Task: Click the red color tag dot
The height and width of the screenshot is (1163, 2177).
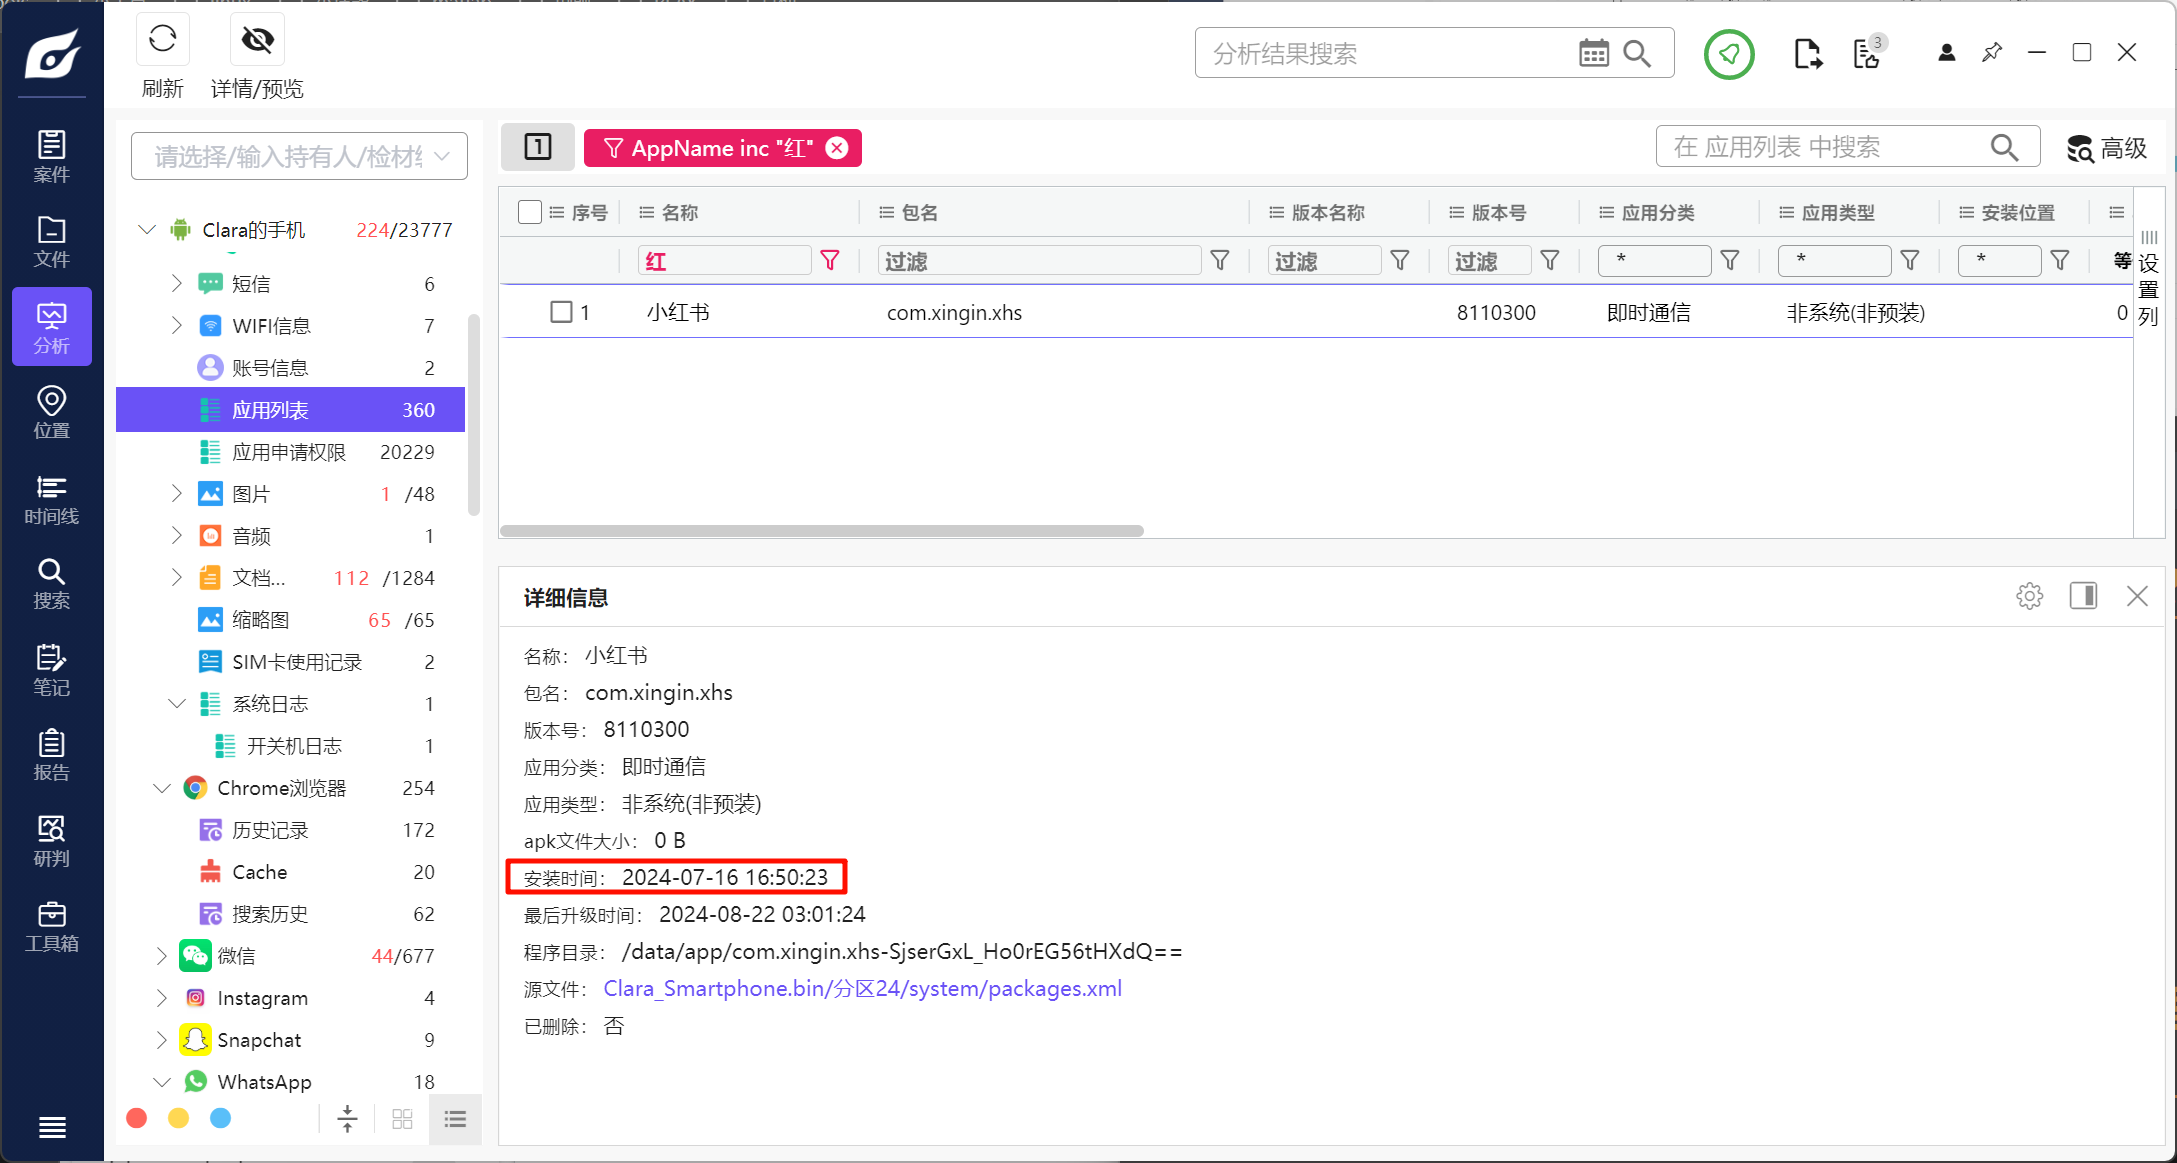Action: [x=137, y=1118]
